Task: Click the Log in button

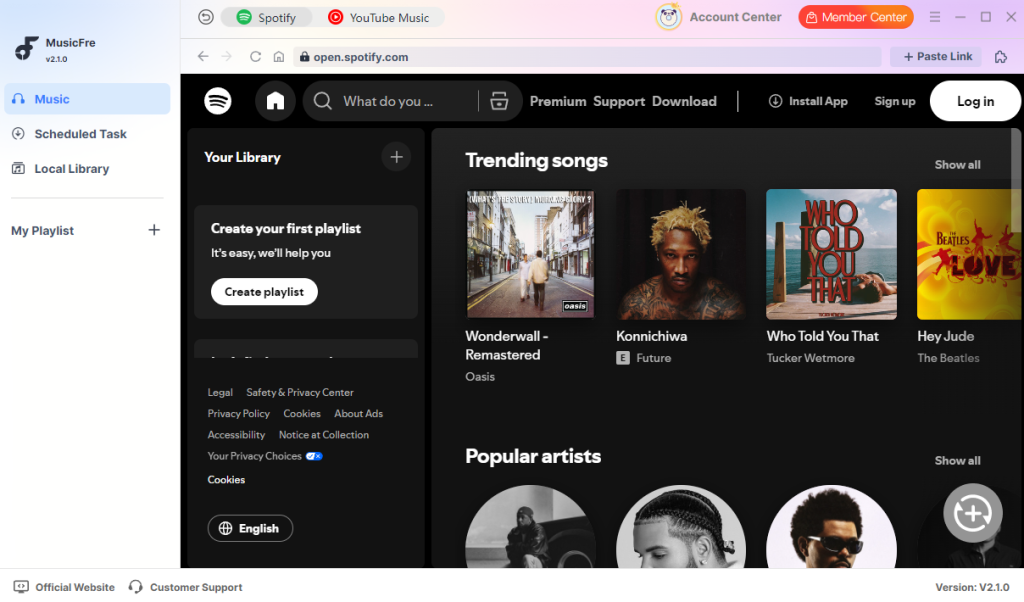Action: tap(975, 101)
